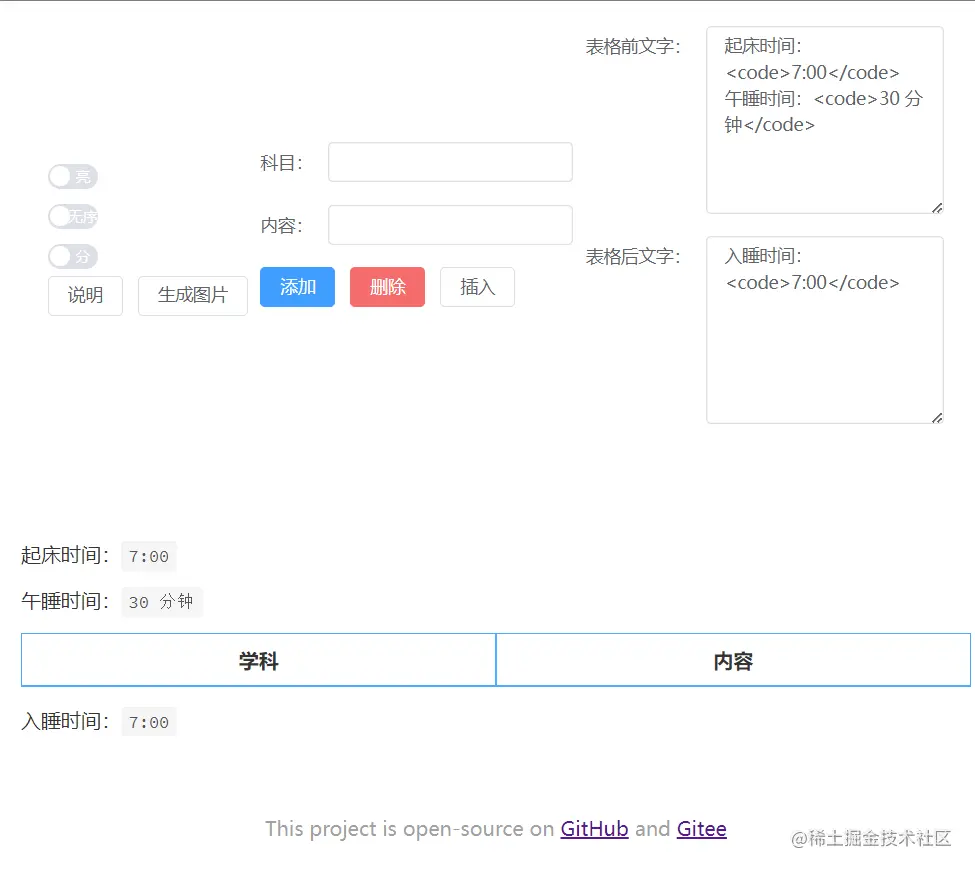This screenshot has width=975, height=872.
Task: Click the resize grip of the 表格前文字 textarea
Action: tap(937, 208)
